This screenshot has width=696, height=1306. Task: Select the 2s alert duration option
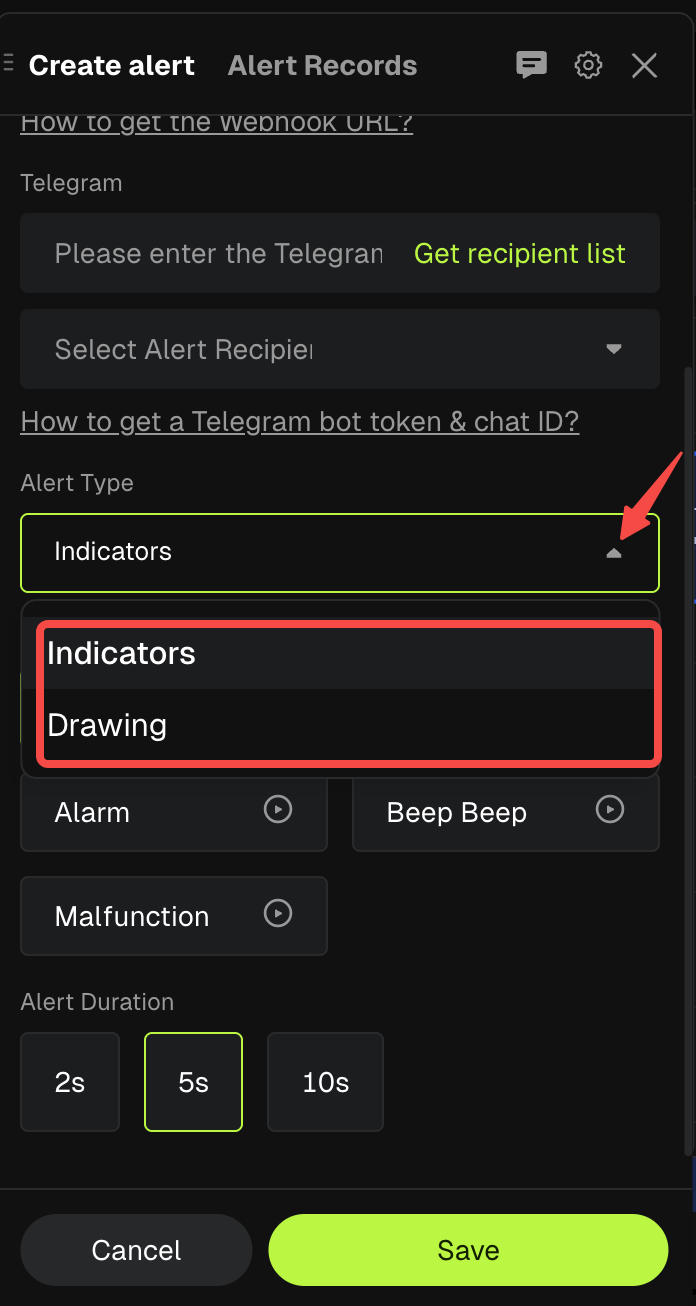(x=69, y=1081)
